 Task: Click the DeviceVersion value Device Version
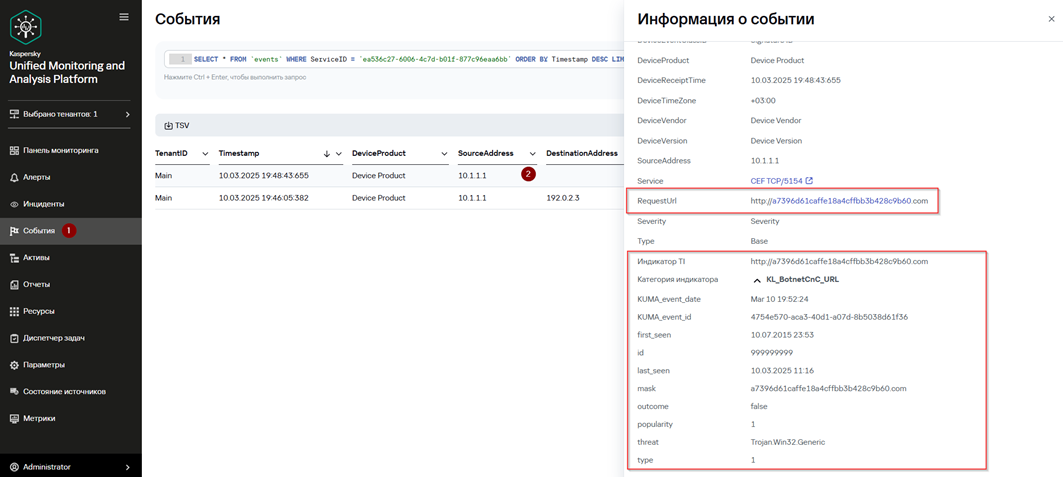[x=776, y=141]
